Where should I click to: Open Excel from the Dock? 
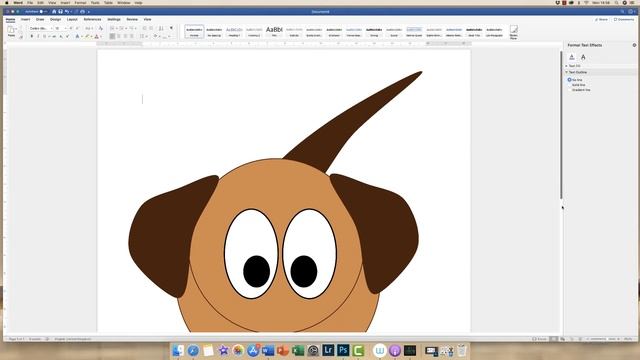coord(298,350)
